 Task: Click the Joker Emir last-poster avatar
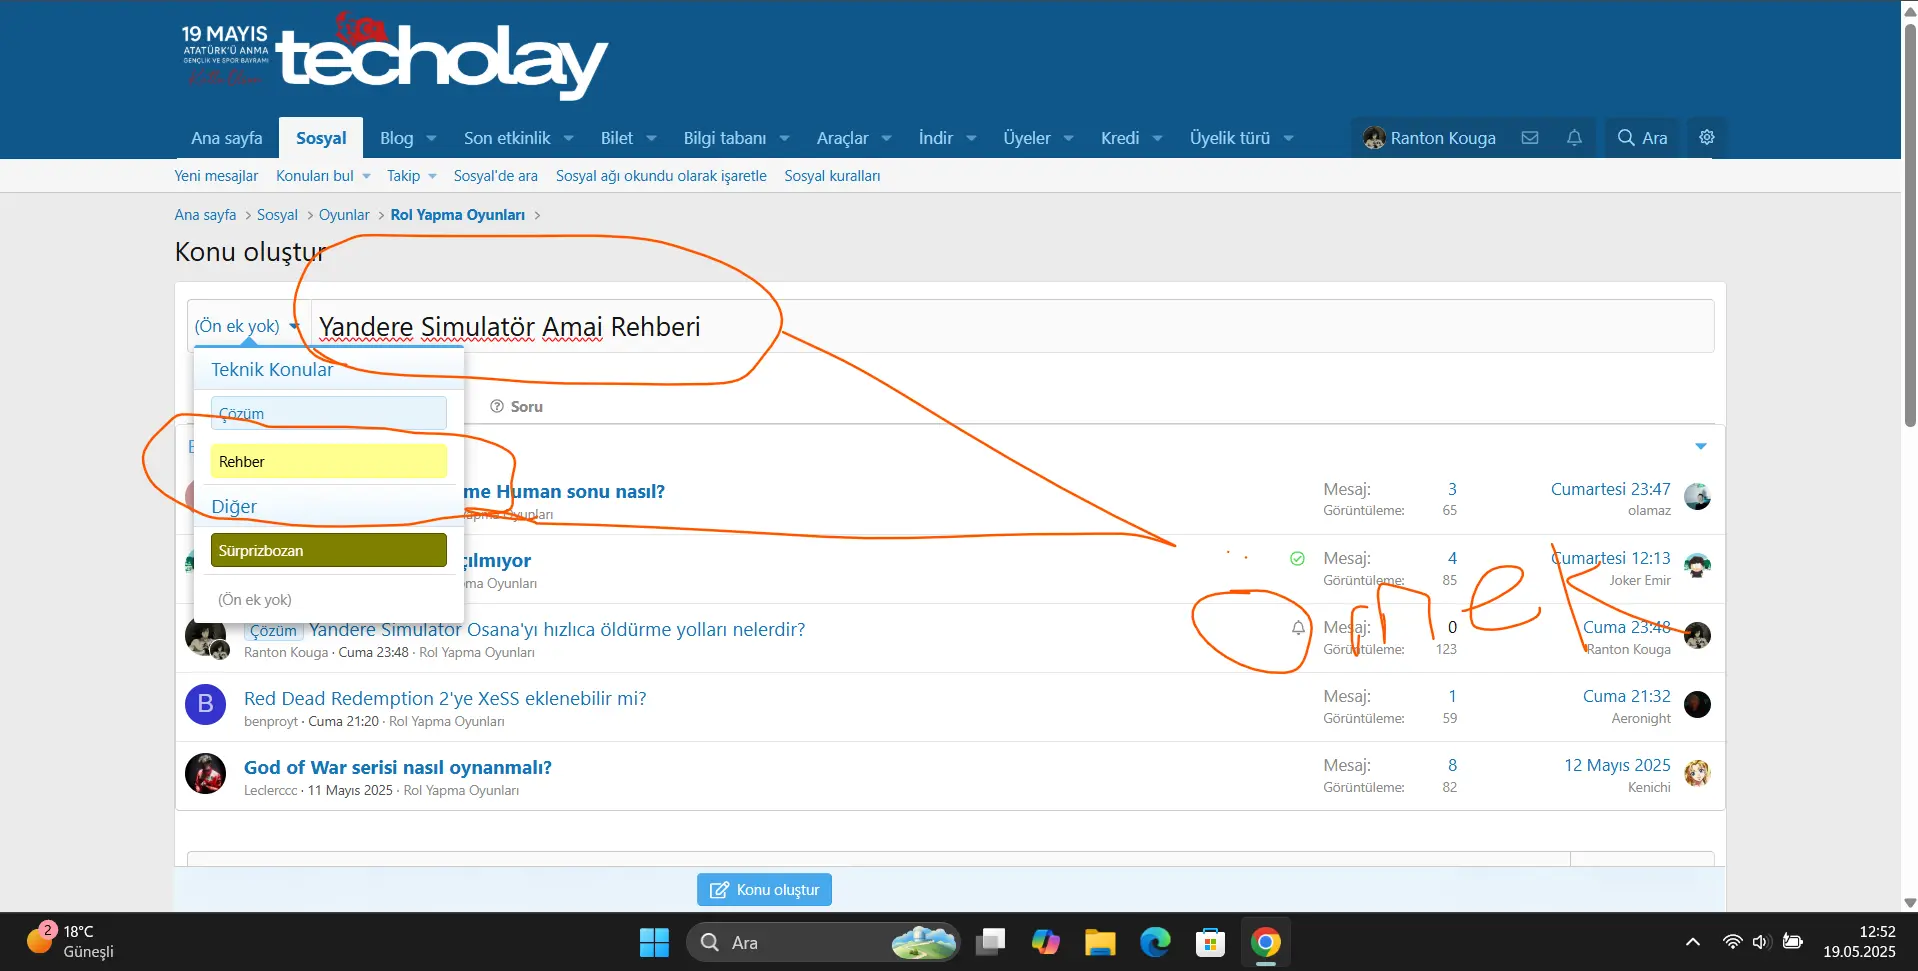pyautogui.click(x=1697, y=566)
